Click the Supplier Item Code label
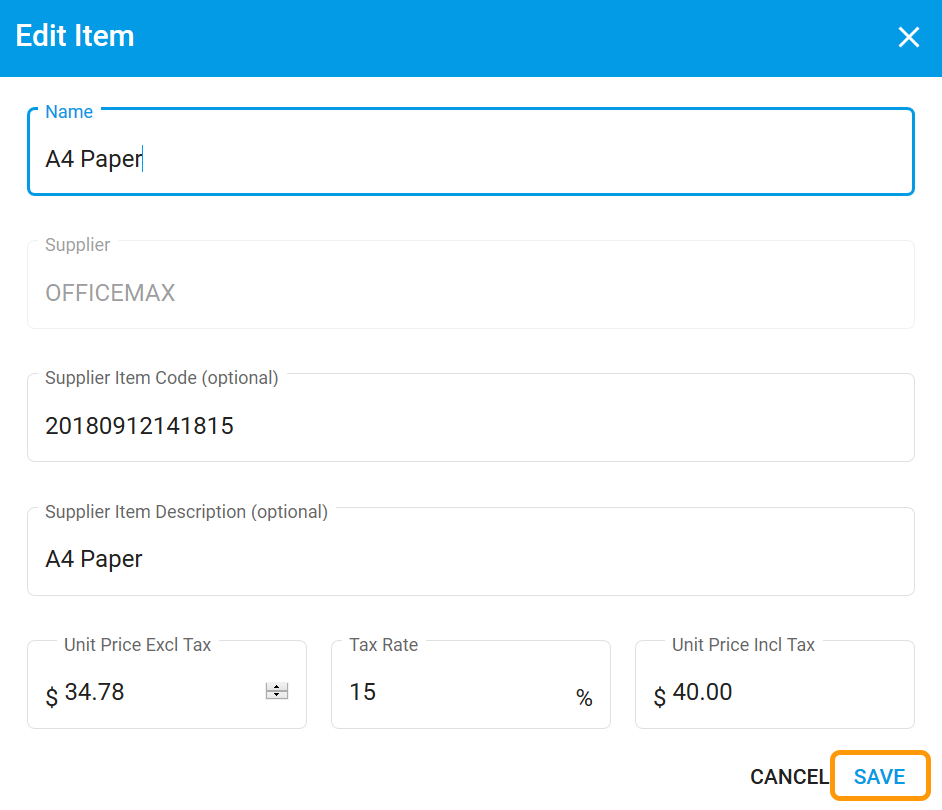942x810 pixels. [161, 378]
